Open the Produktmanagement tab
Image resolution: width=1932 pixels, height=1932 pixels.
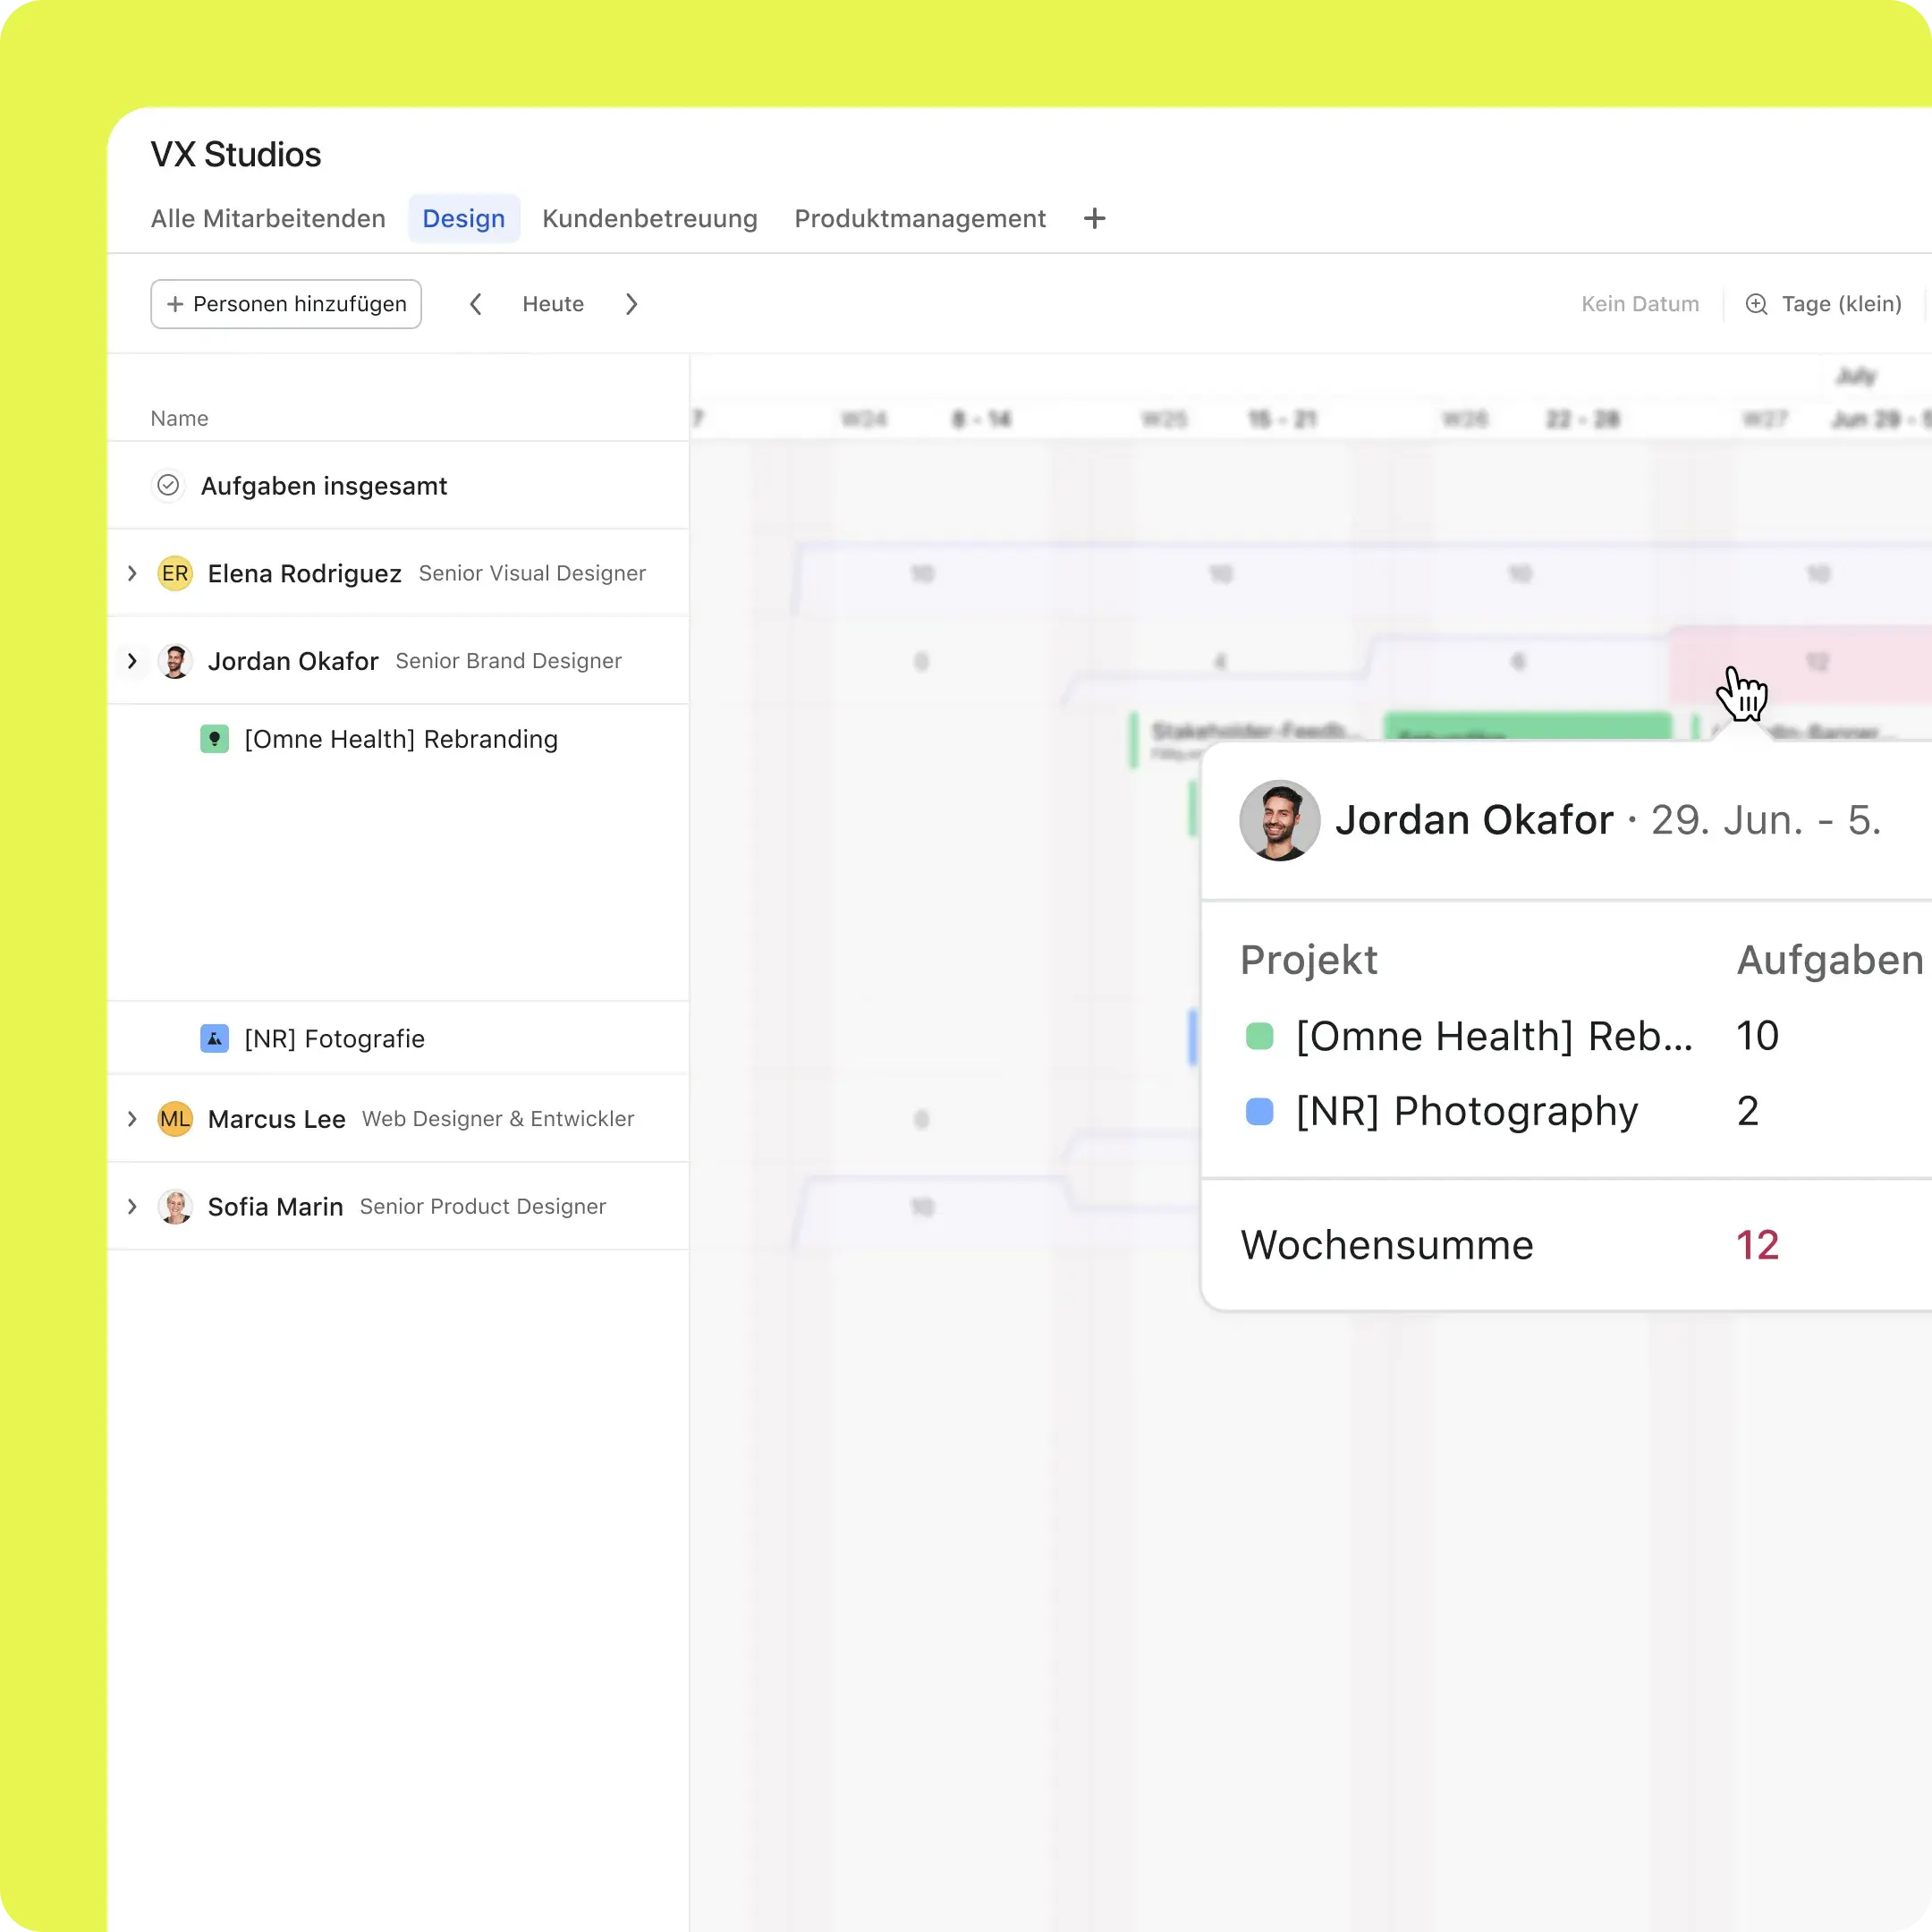pos(919,218)
